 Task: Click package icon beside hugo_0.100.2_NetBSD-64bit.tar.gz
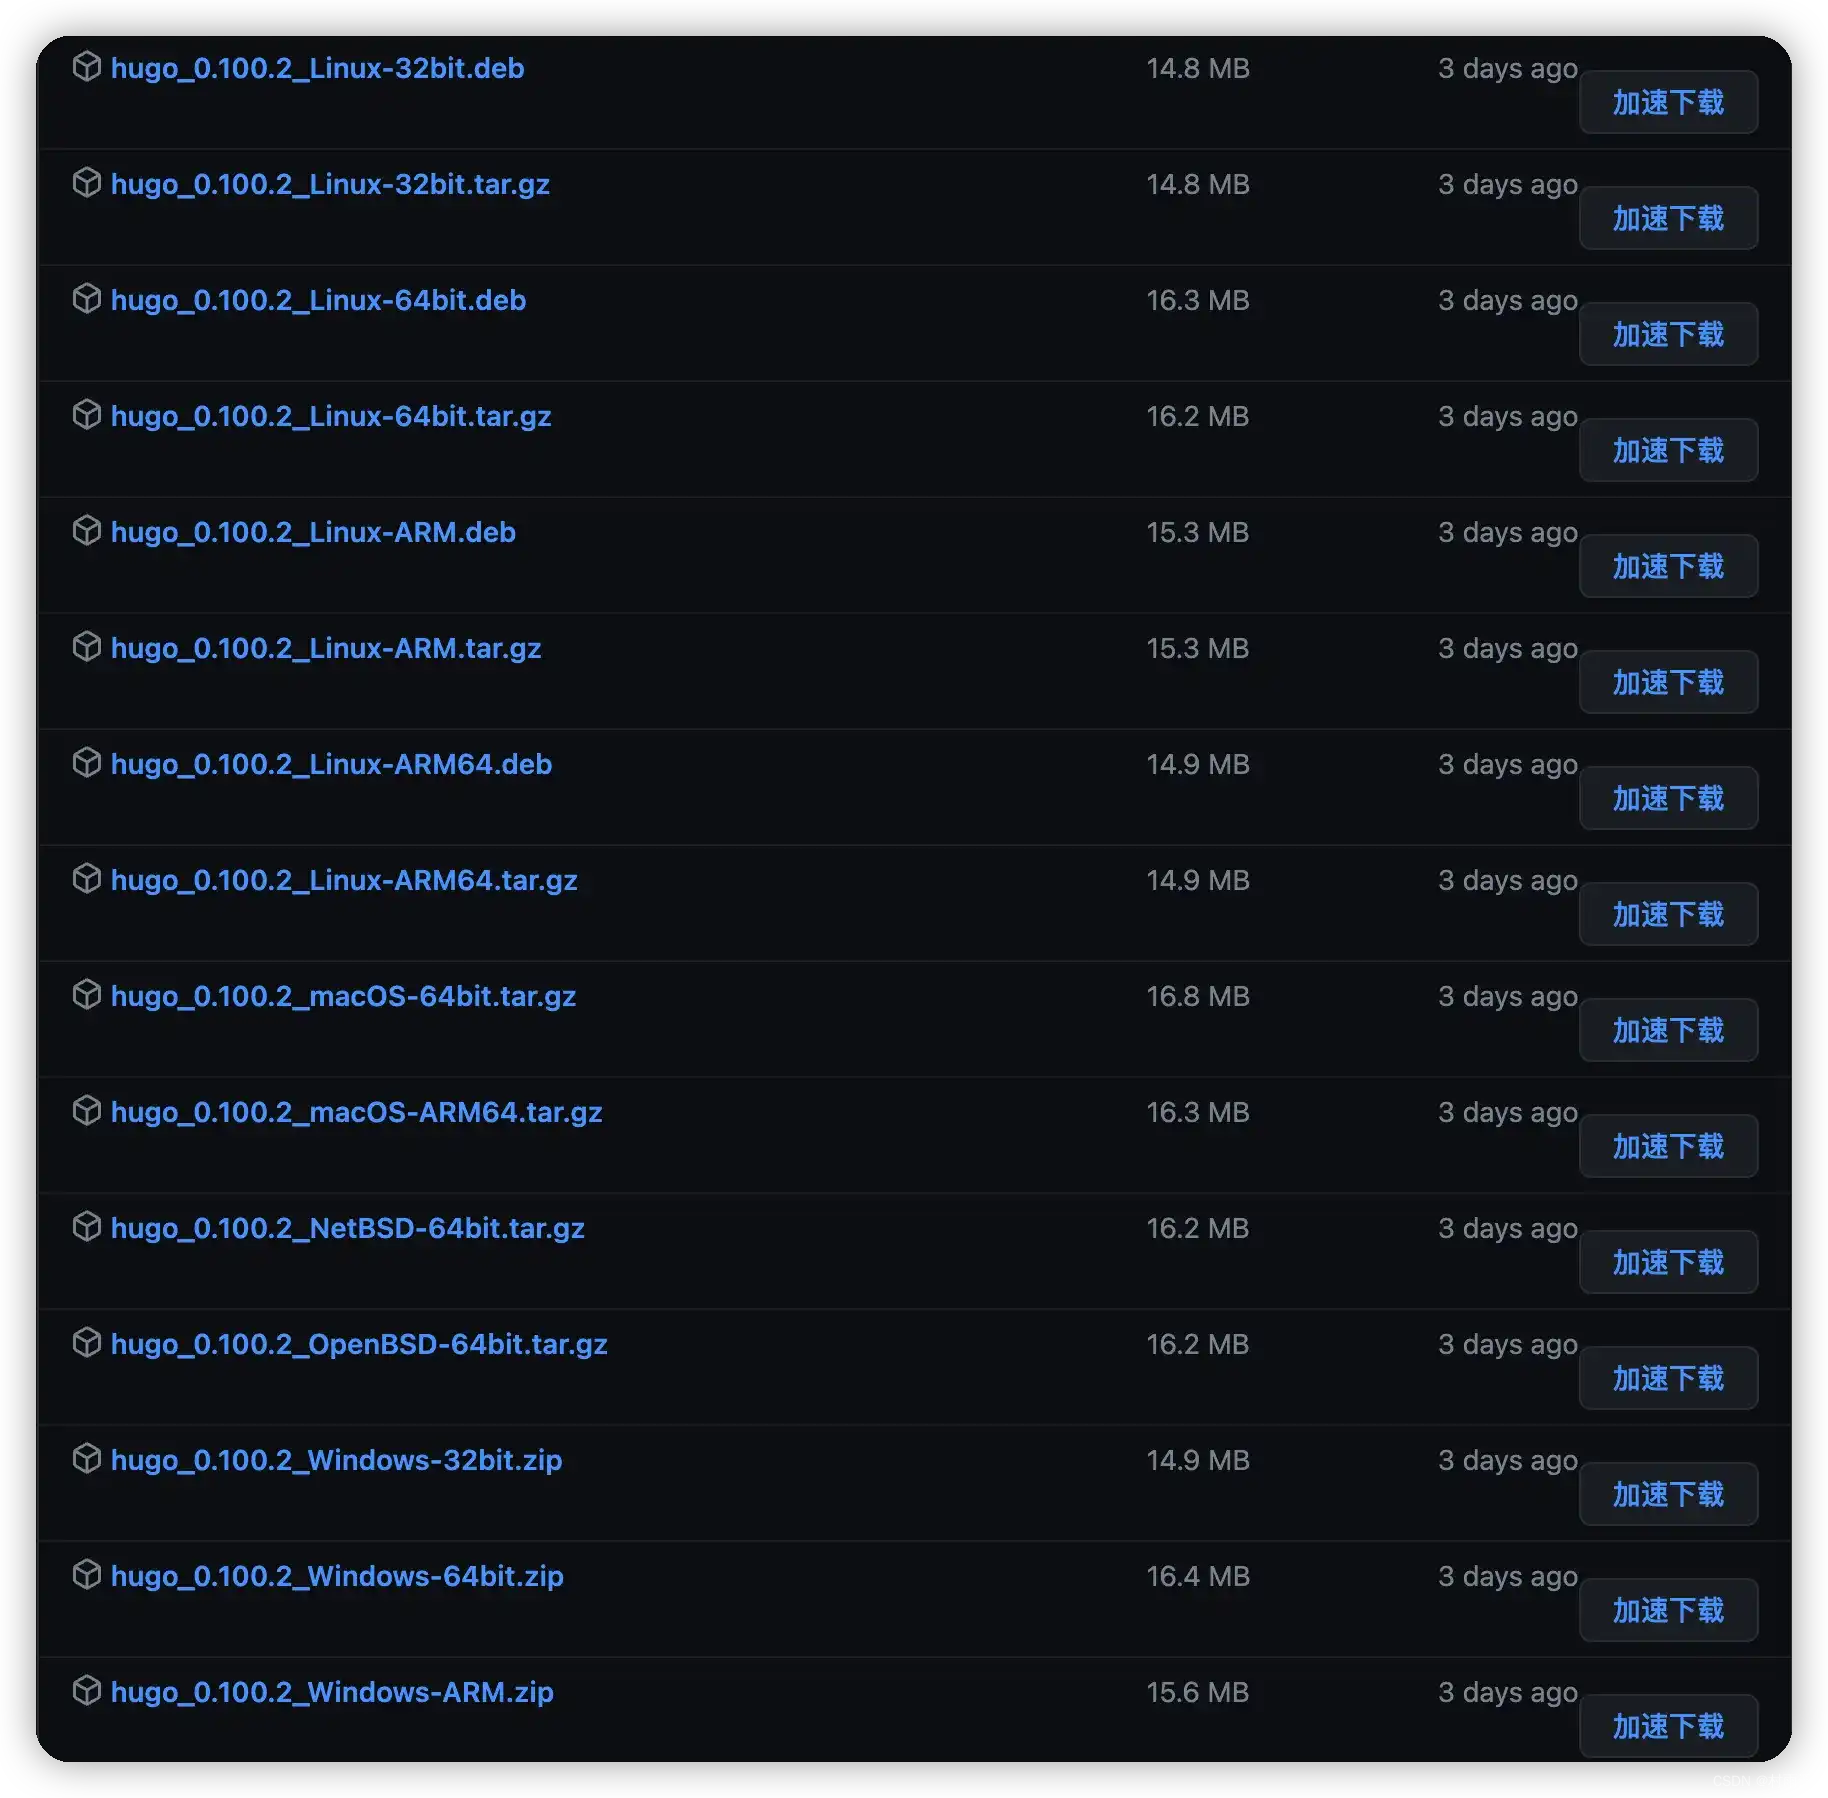tap(87, 1227)
